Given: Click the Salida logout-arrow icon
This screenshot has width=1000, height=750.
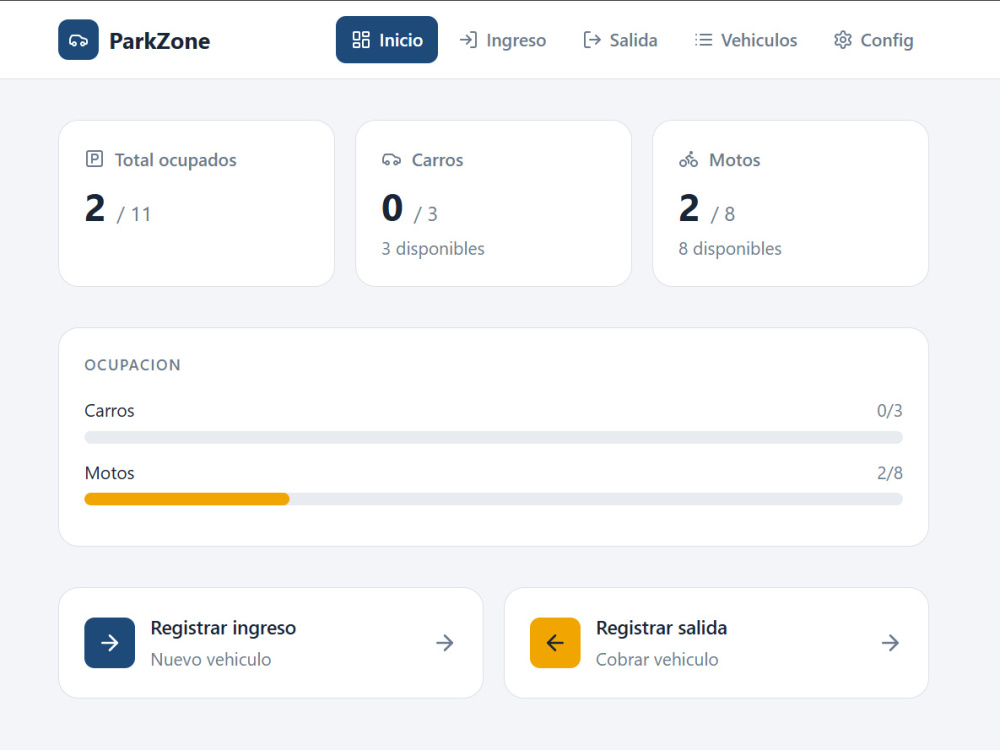Looking at the screenshot, I should coord(592,40).
